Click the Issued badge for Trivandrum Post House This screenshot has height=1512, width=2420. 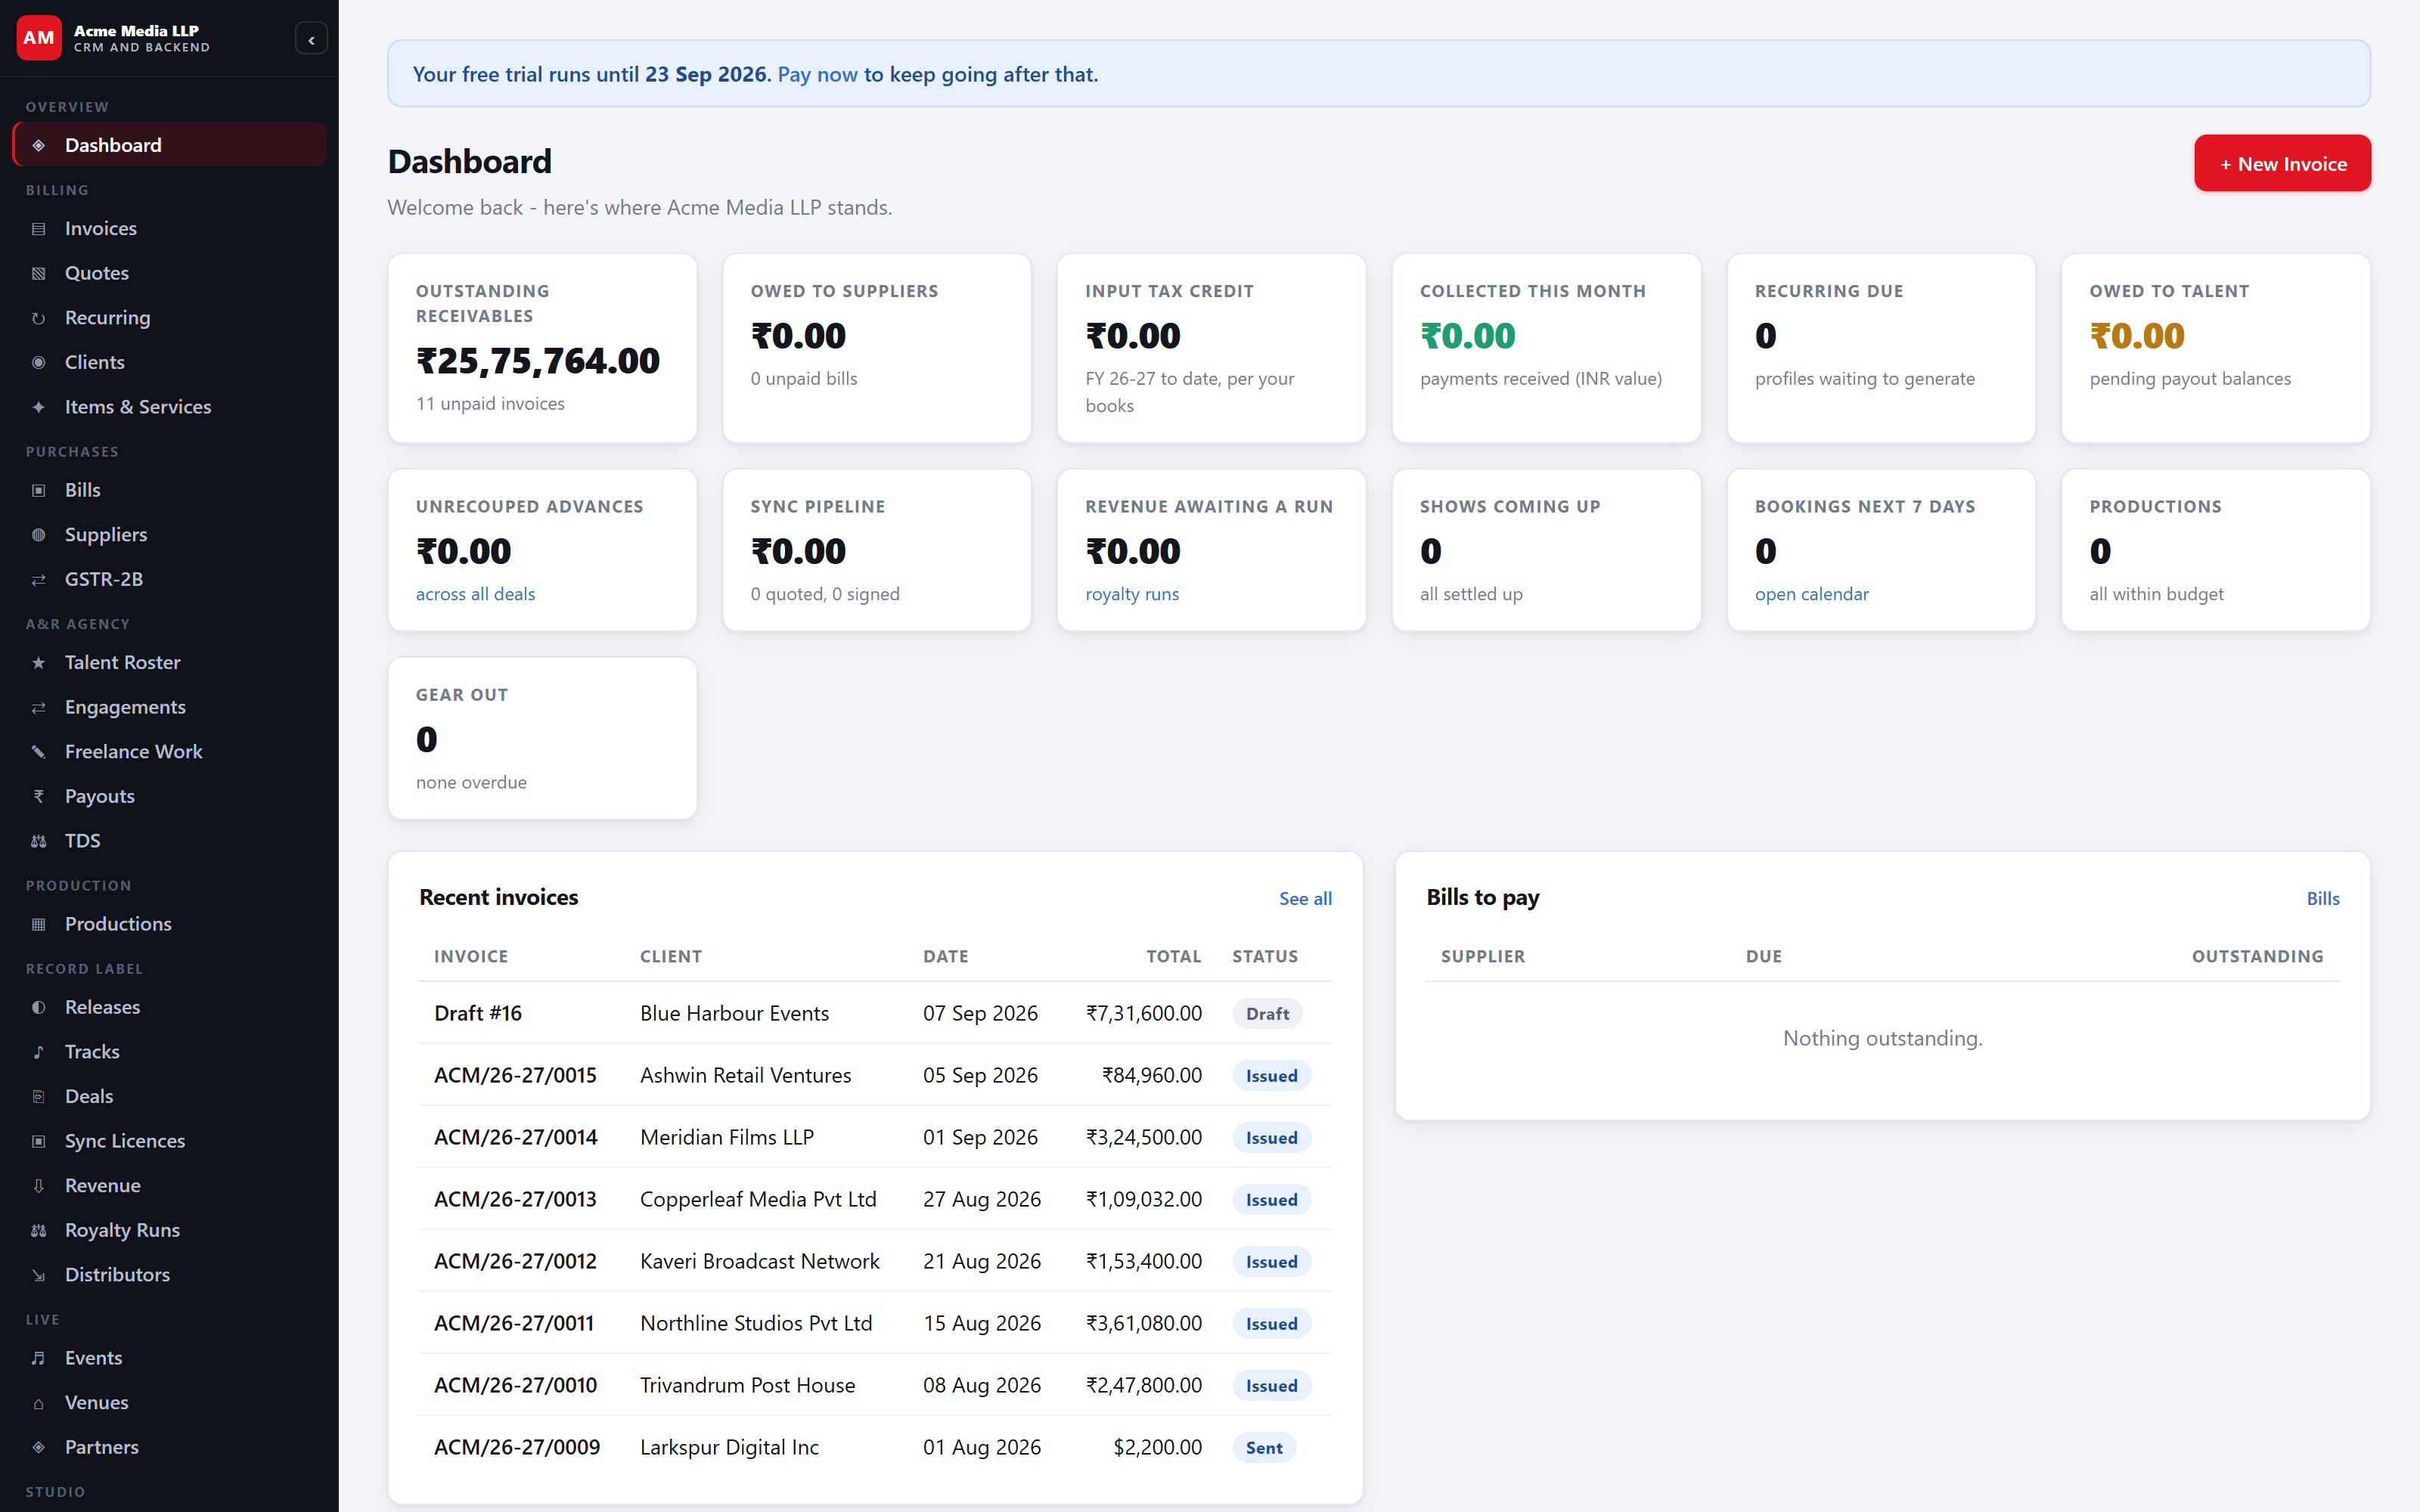point(1271,1385)
